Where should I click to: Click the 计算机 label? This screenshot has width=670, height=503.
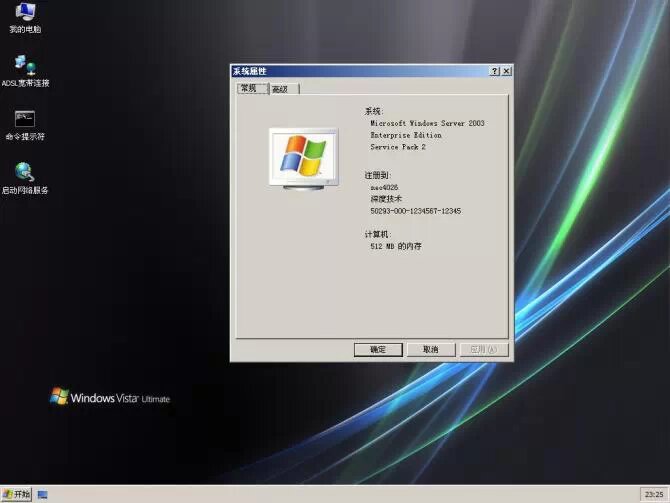378,234
